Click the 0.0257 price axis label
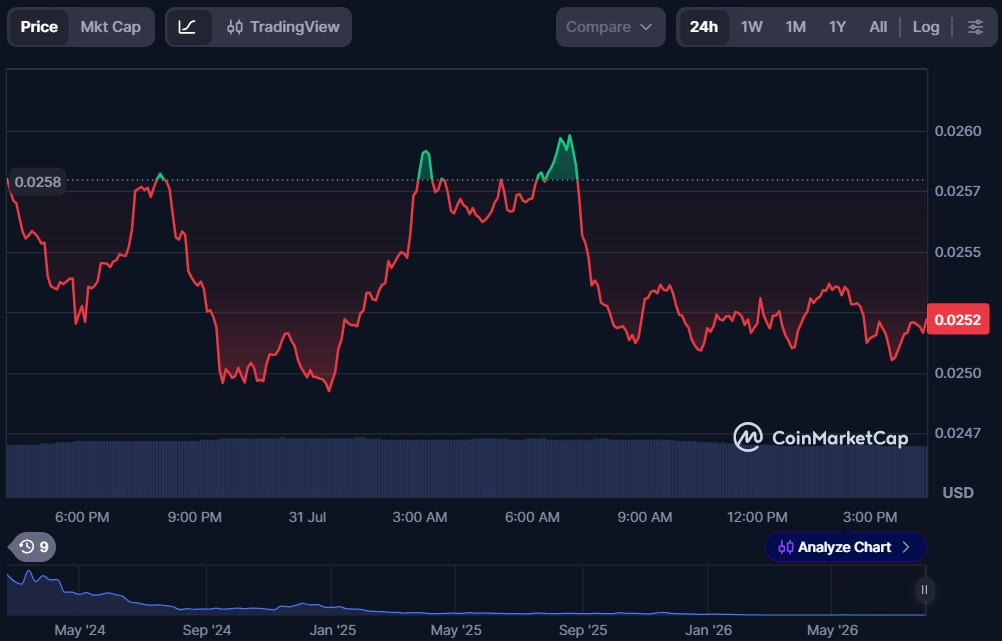This screenshot has height=641, width=1002. click(957, 191)
